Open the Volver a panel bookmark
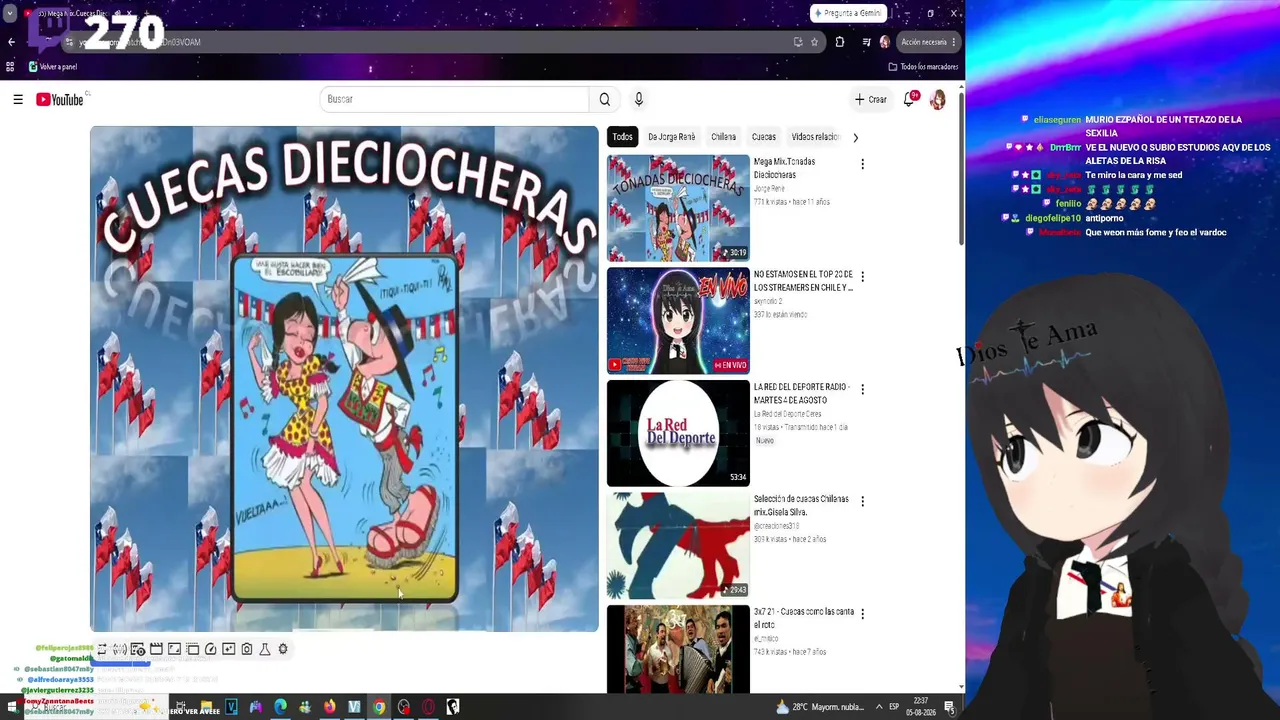Viewport: 1280px width, 720px height. point(53,67)
